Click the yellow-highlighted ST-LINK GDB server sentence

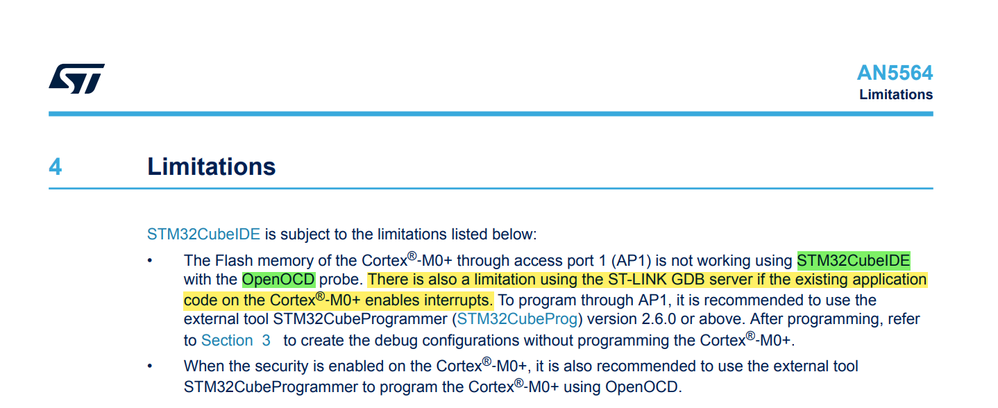pos(554,289)
